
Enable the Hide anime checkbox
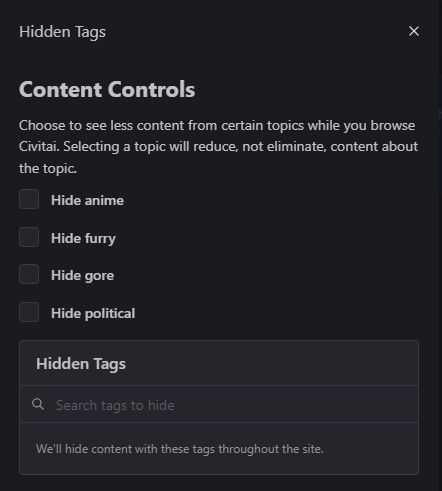pyautogui.click(x=29, y=199)
